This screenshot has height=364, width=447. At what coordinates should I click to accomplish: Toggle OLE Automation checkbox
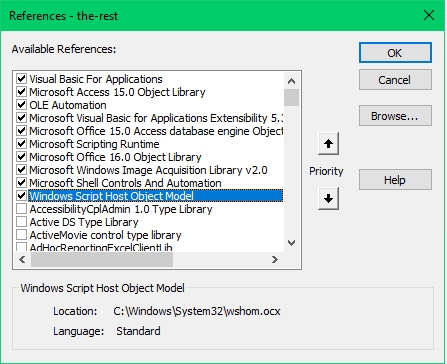(x=22, y=105)
